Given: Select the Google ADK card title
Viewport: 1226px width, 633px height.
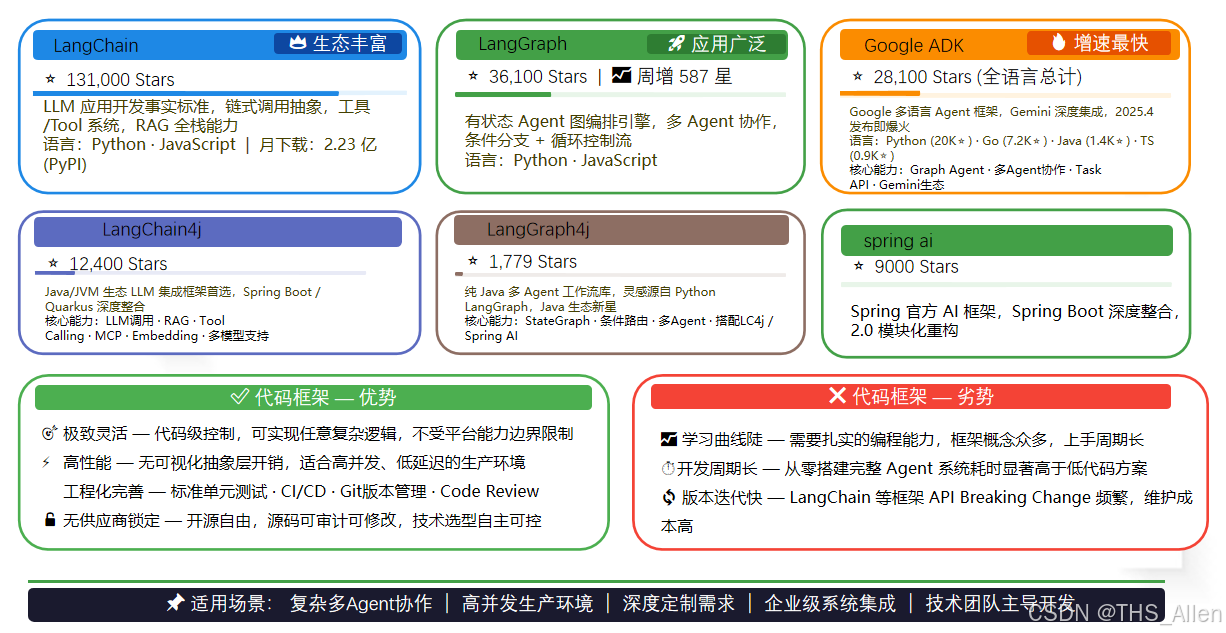Looking at the screenshot, I should [914, 45].
